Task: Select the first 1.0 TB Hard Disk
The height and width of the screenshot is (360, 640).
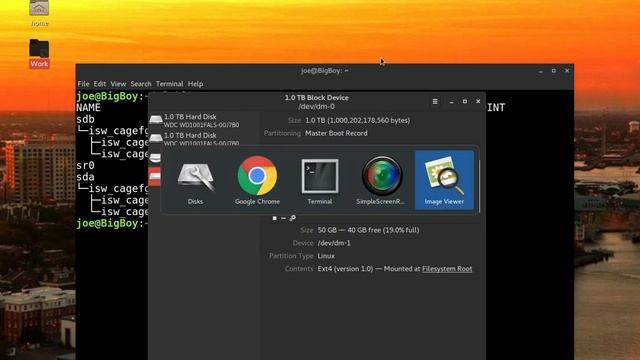Action: (204, 120)
